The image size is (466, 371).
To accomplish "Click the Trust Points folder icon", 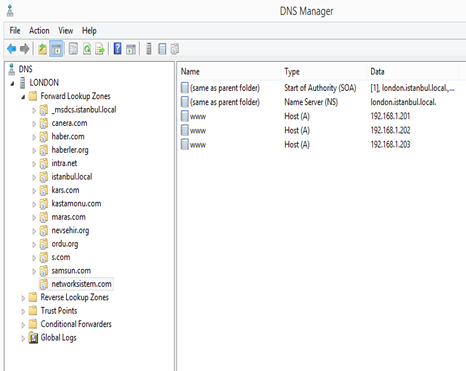I will pos(33,311).
